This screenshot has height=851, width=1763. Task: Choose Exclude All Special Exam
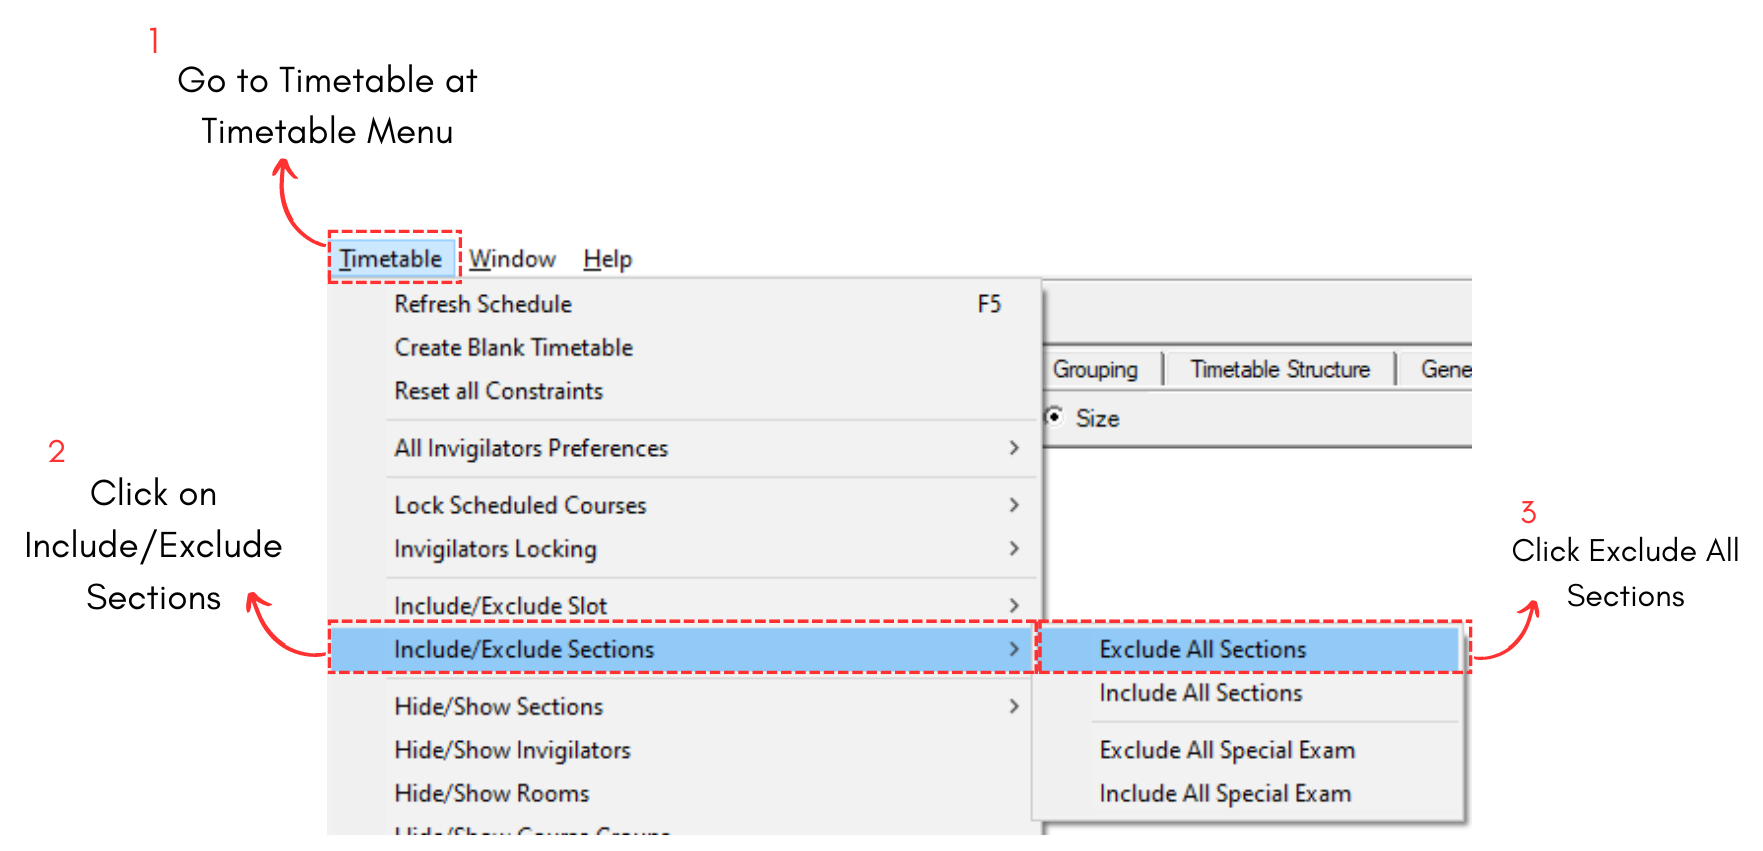pyautogui.click(x=1226, y=749)
